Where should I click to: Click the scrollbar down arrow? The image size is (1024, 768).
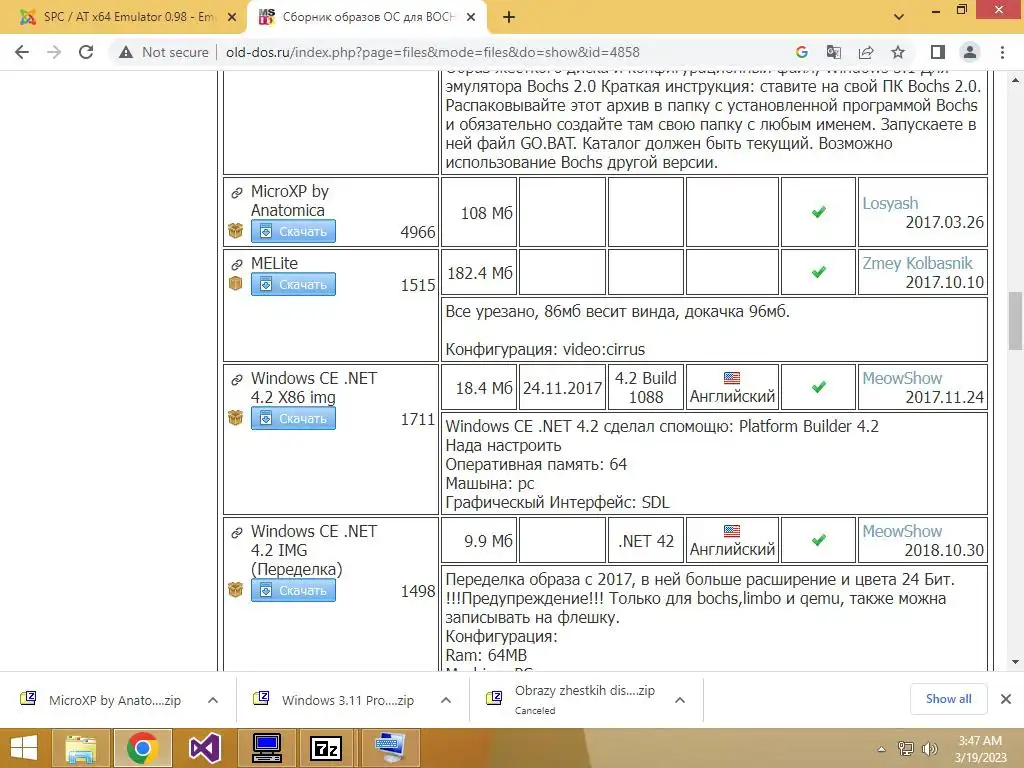pyautogui.click(x=1015, y=662)
